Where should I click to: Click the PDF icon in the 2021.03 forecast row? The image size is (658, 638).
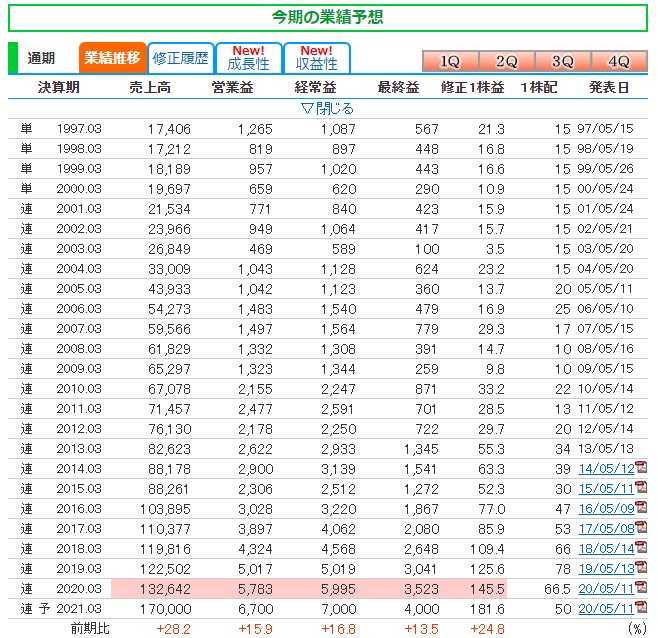click(x=641, y=608)
